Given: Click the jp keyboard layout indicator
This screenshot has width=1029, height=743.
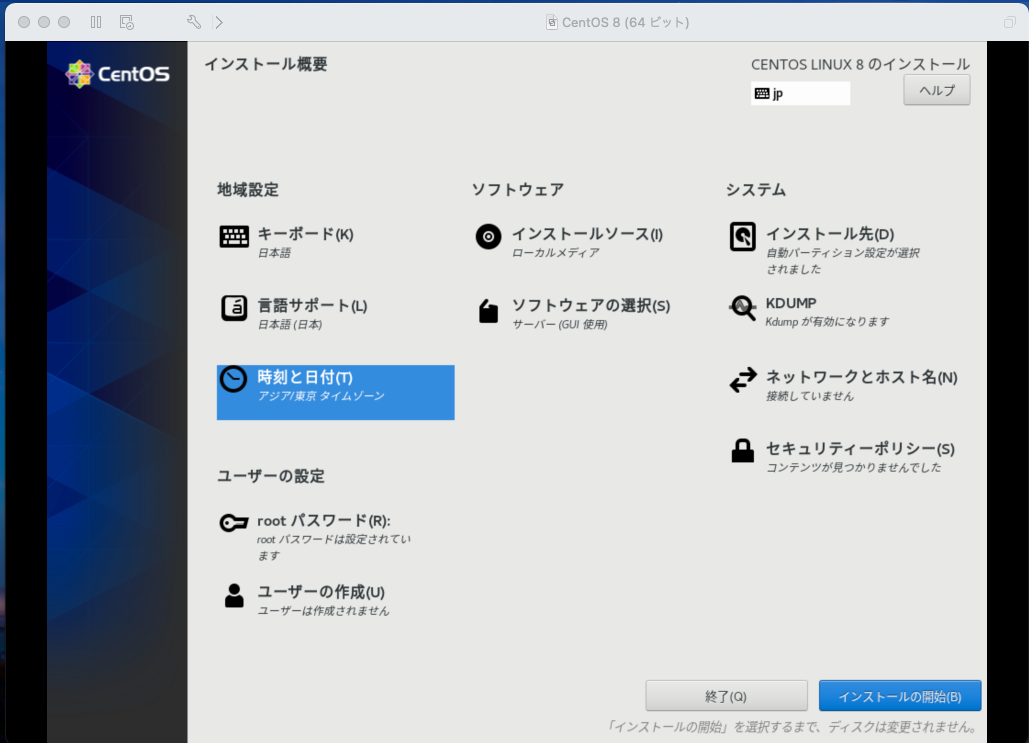Looking at the screenshot, I should (x=800, y=93).
